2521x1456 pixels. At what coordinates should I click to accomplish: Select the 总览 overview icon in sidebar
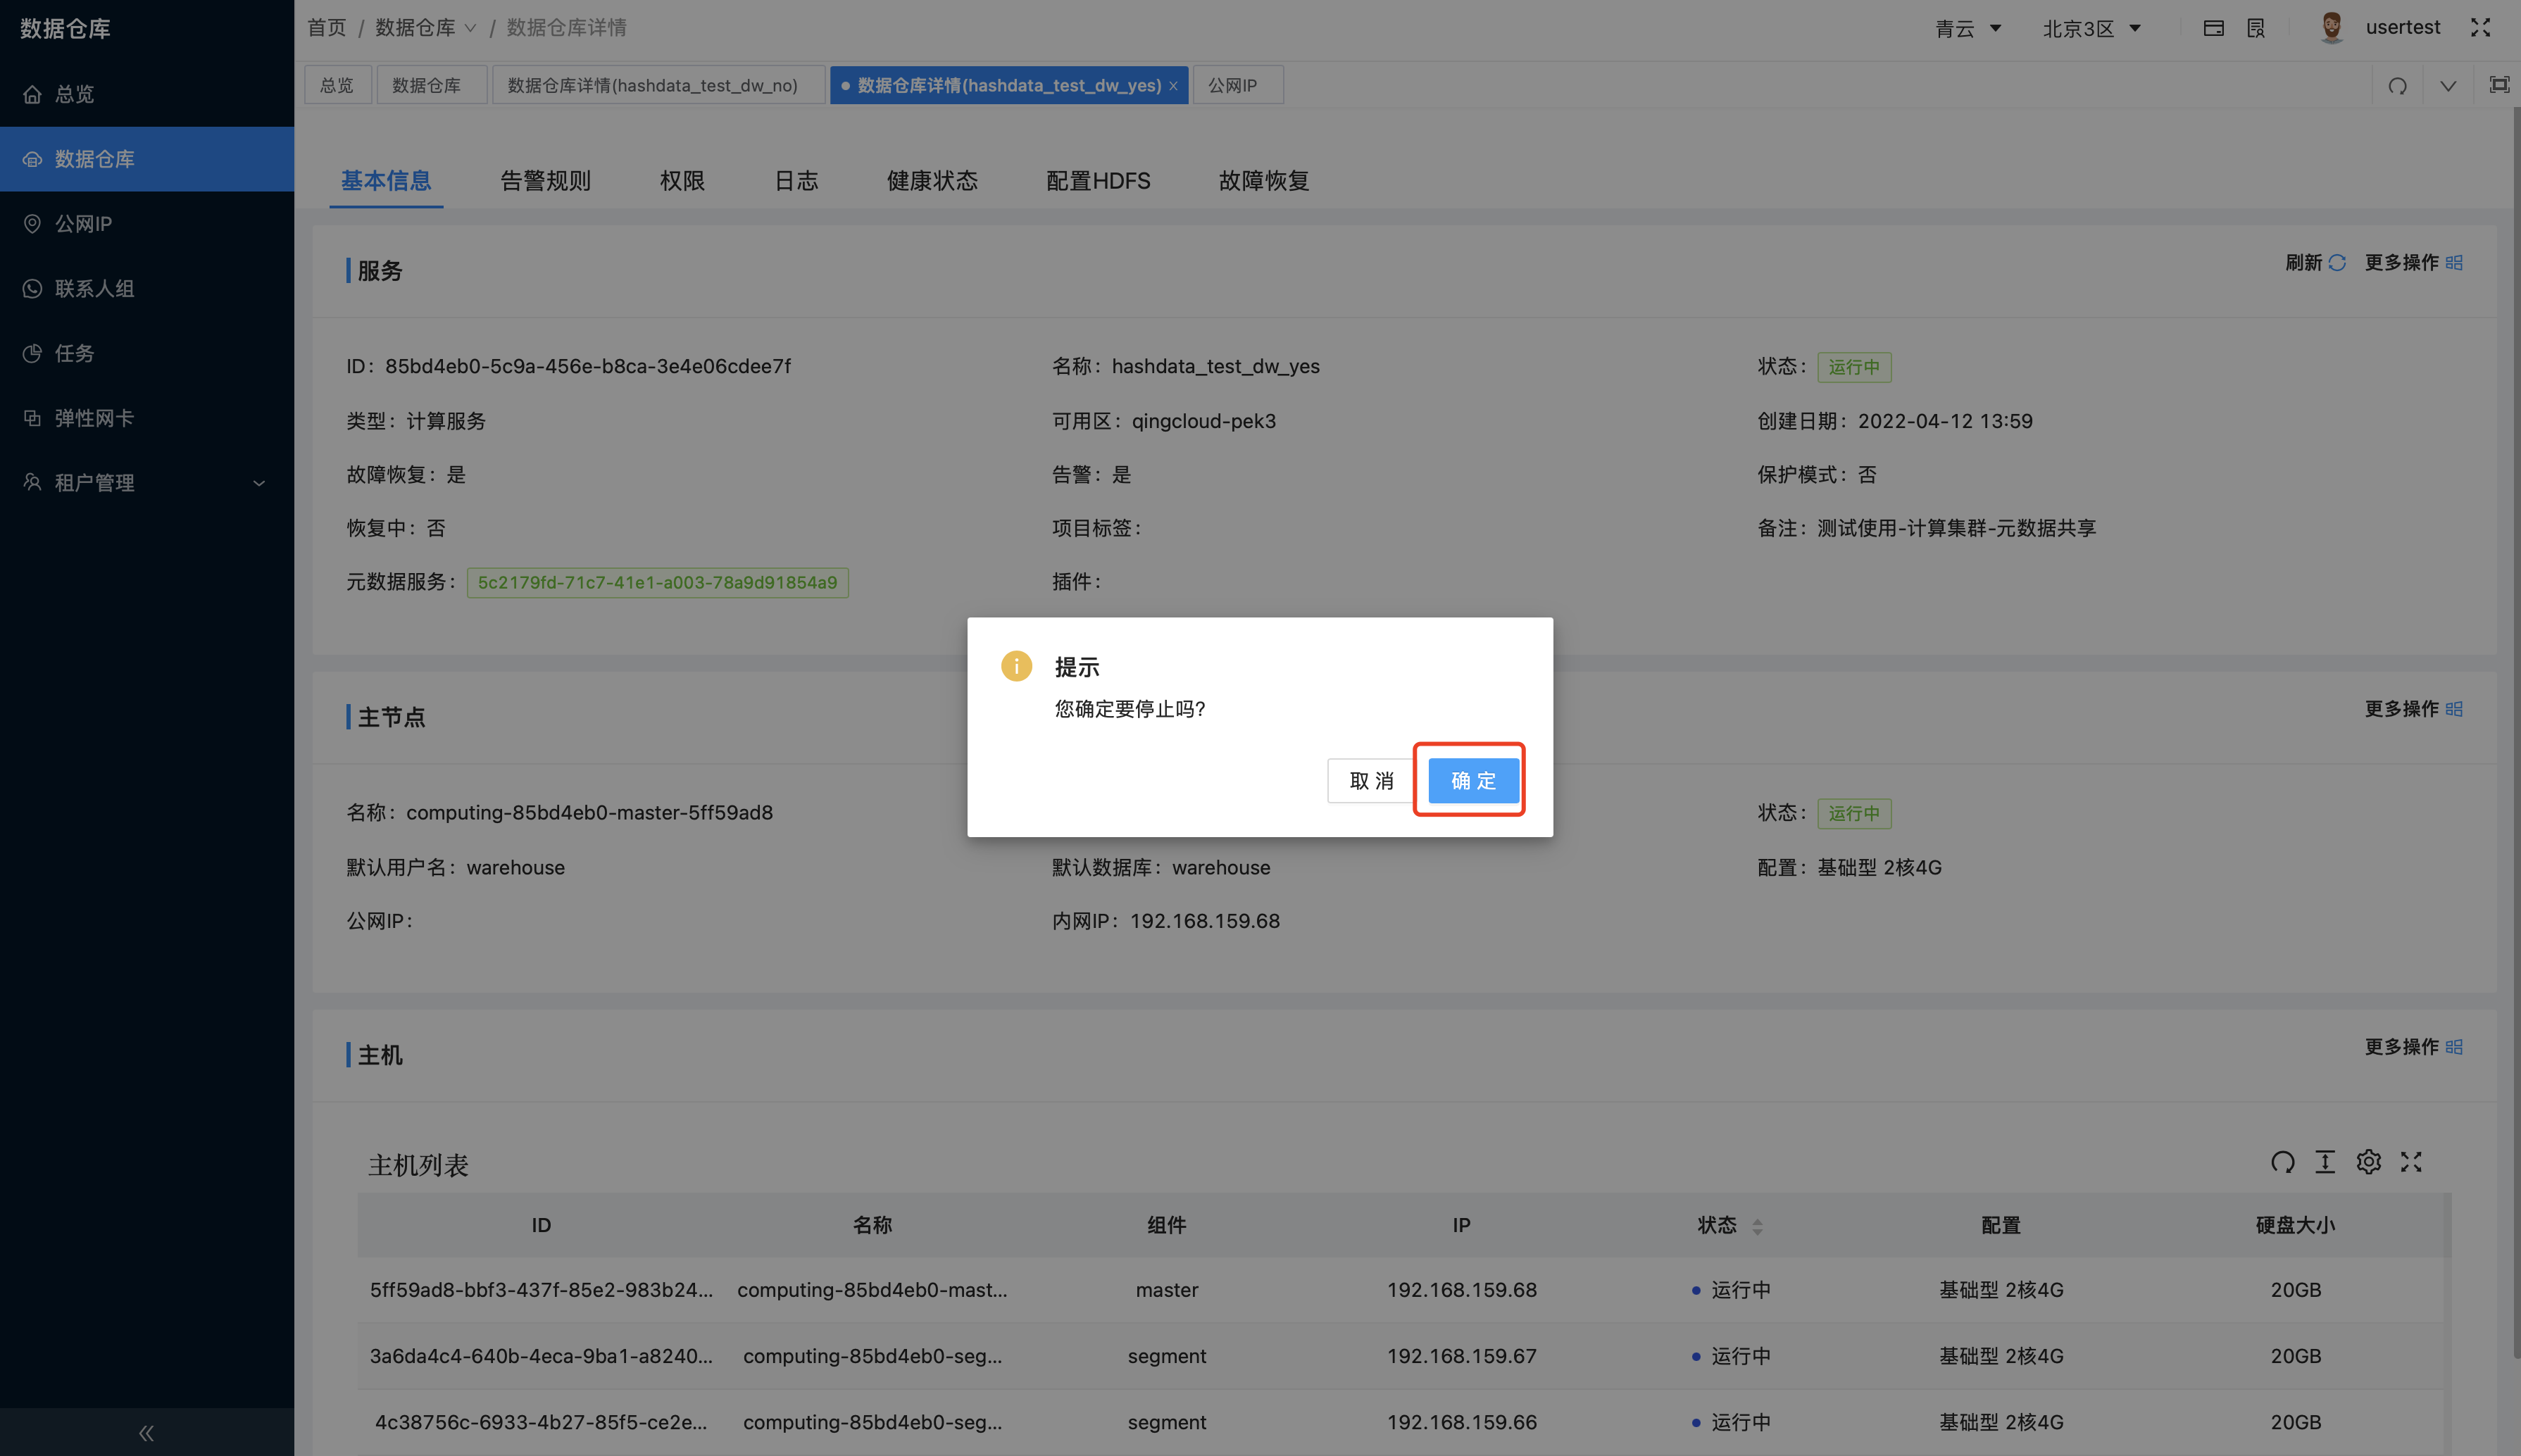tap(31, 93)
